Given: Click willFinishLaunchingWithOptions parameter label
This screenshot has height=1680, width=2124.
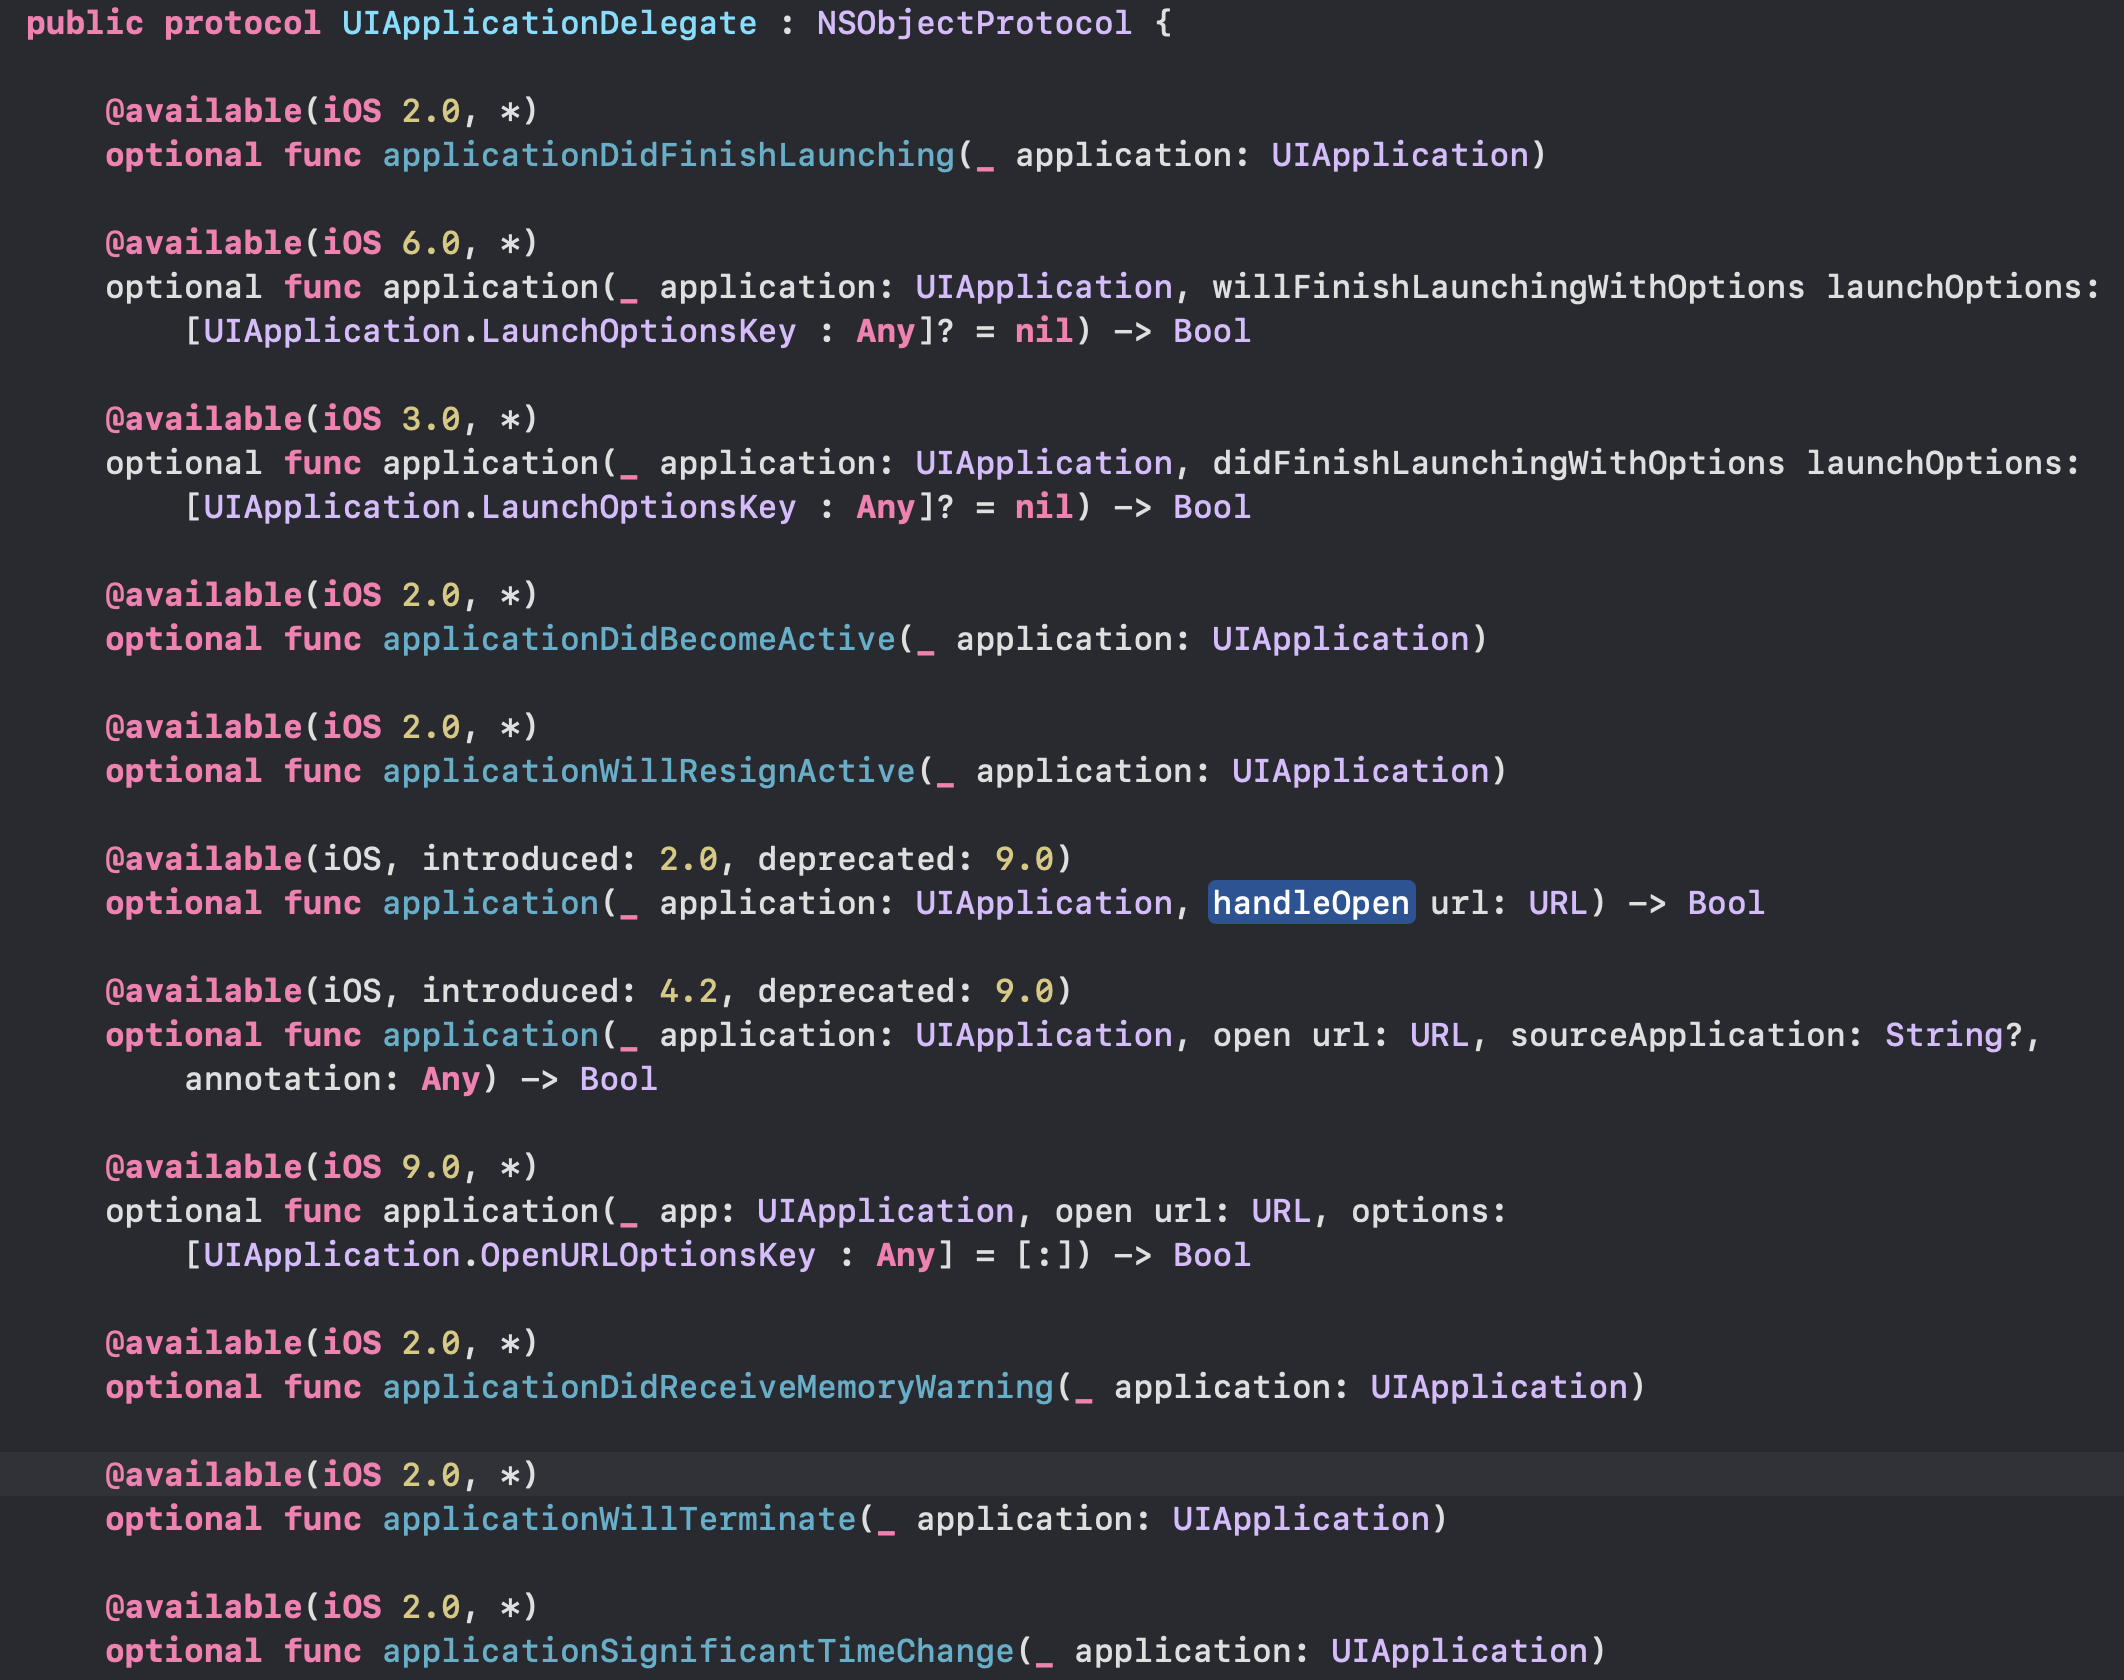Looking at the screenshot, I should click(x=1508, y=287).
